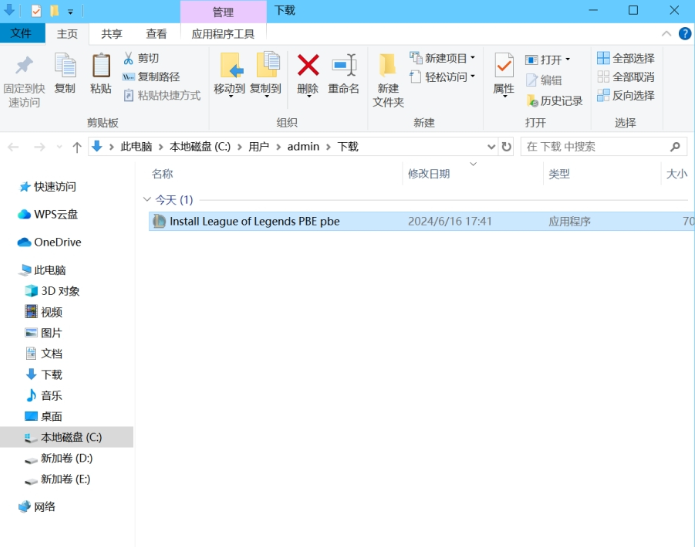Open Quick access (快速访问) in the sidebar
The height and width of the screenshot is (547, 697).
tap(48, 187)
